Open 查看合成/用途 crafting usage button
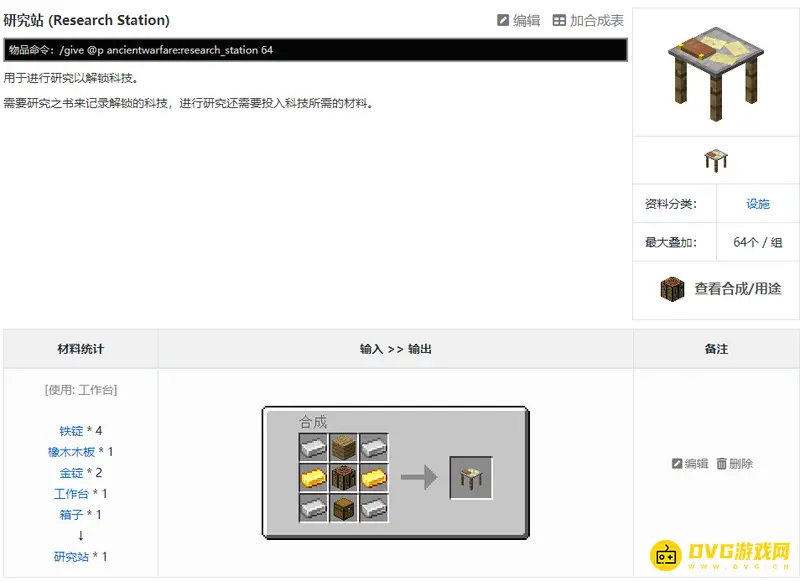800x581 pixels. (x=720, y=289)
